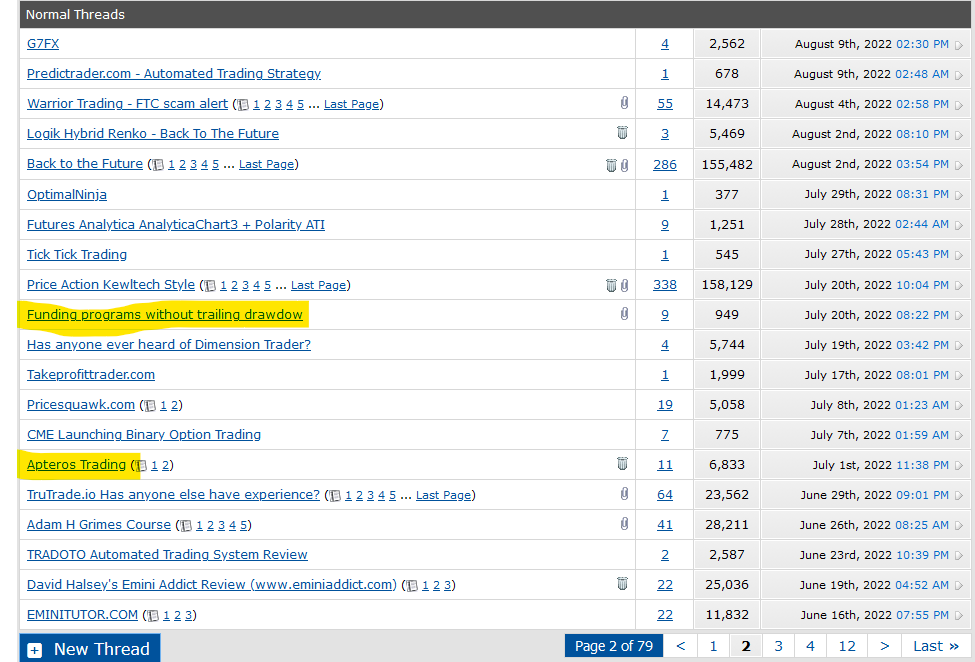Image resolution: width=975 pixels, height=662 pixels.
Task: Go to last post arrow for Tick Tick Trading
Action: [x=959, y=255]
